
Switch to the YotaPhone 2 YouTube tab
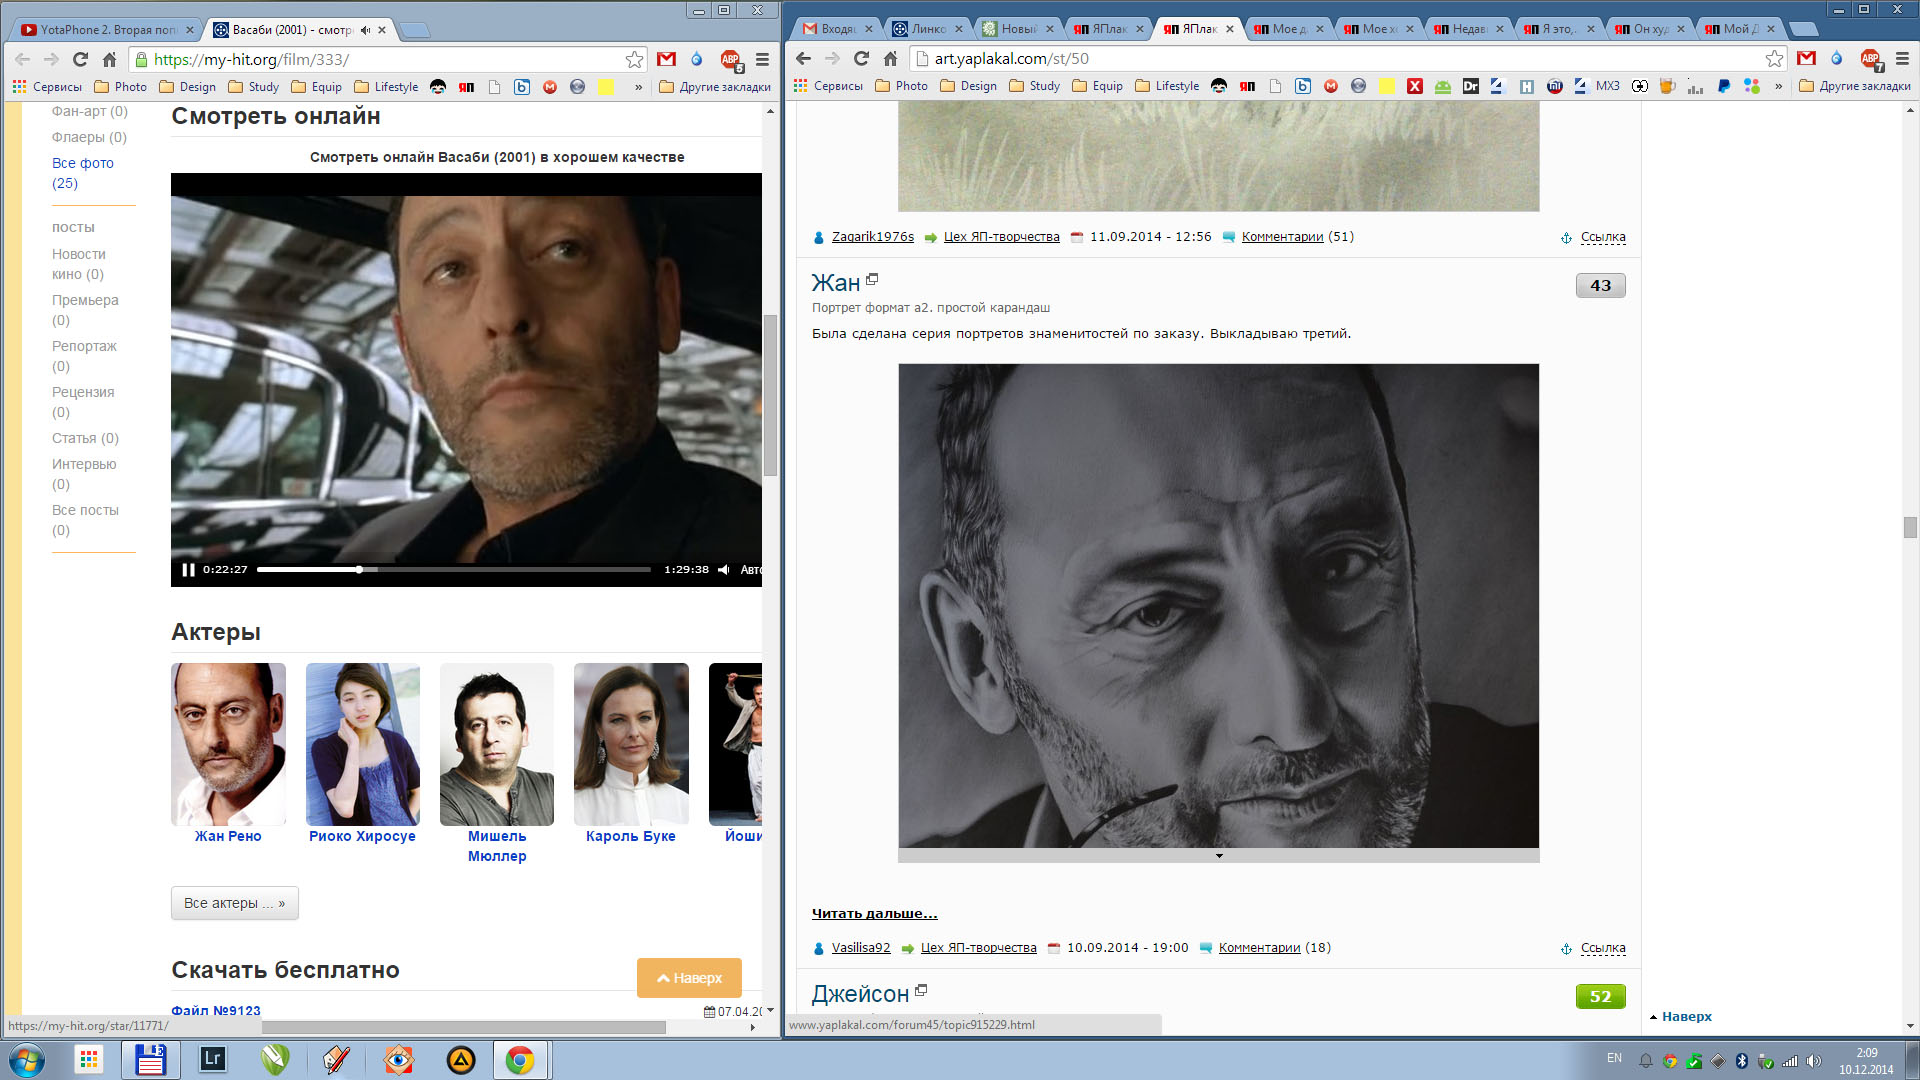pos(108,30)
